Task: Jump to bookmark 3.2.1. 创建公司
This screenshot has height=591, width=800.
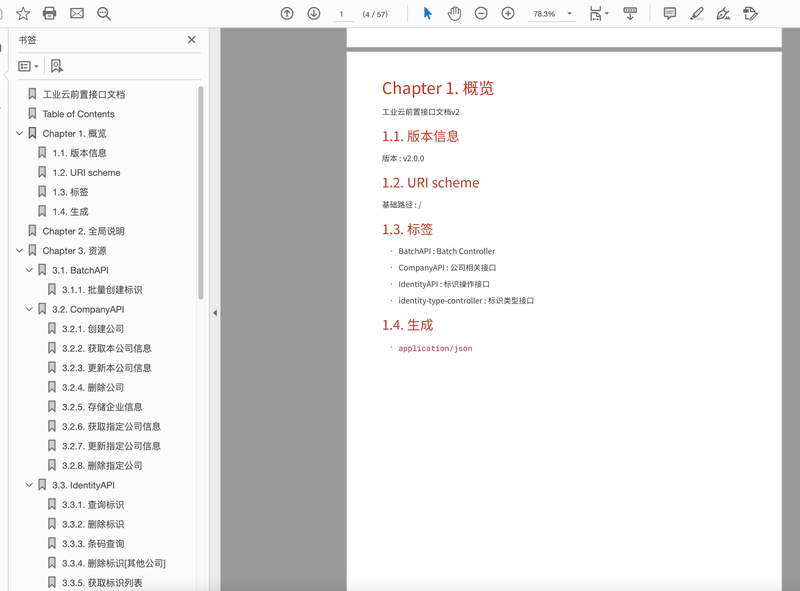Action: 93,329
